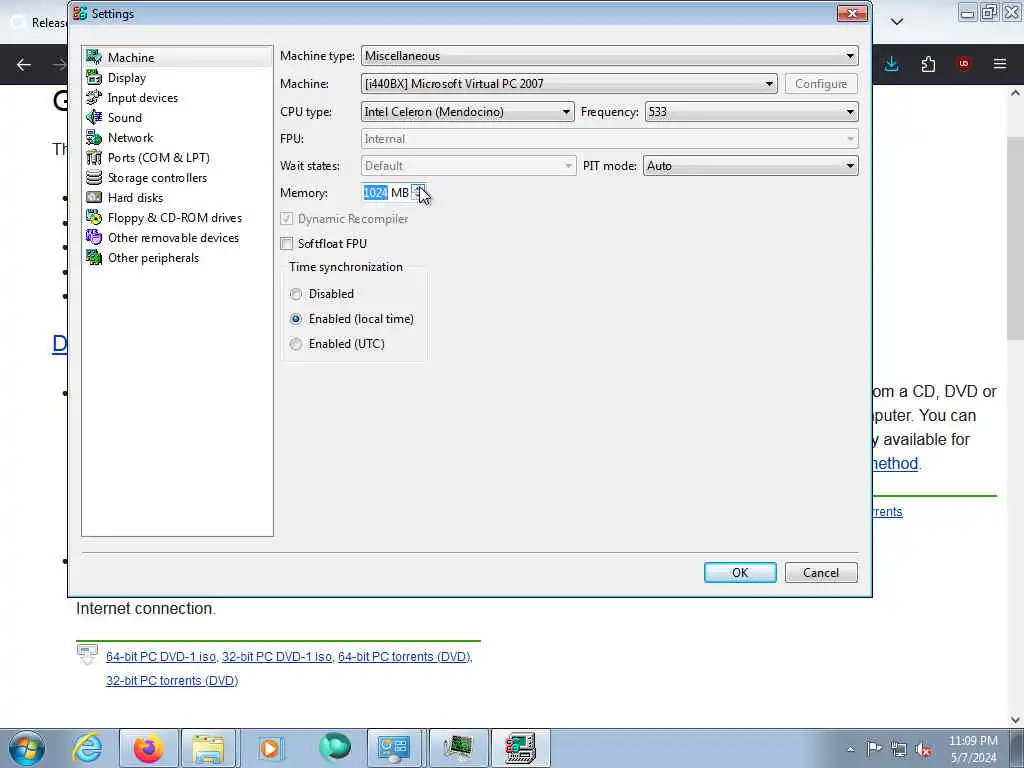Open the FPU dropdown
The height and width of the screenshot is (768, 1024).
click(x=609, y=138)
